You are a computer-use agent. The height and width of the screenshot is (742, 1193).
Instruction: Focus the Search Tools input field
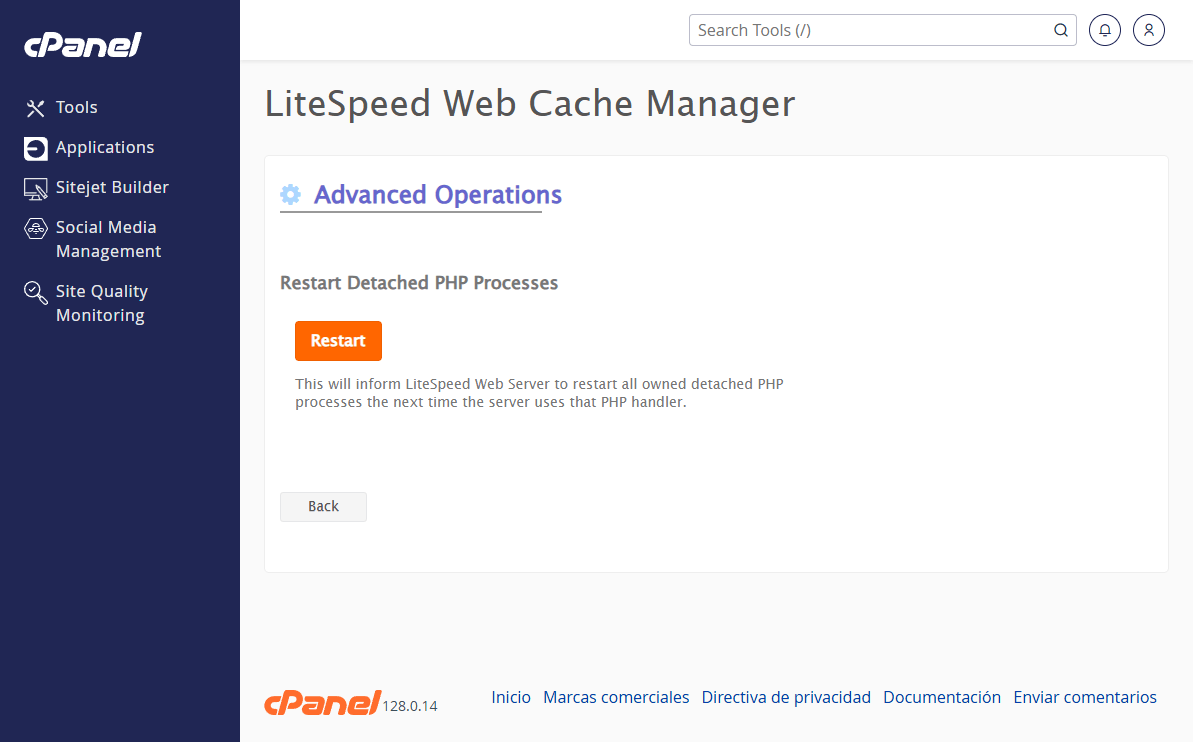click(883, 30)
